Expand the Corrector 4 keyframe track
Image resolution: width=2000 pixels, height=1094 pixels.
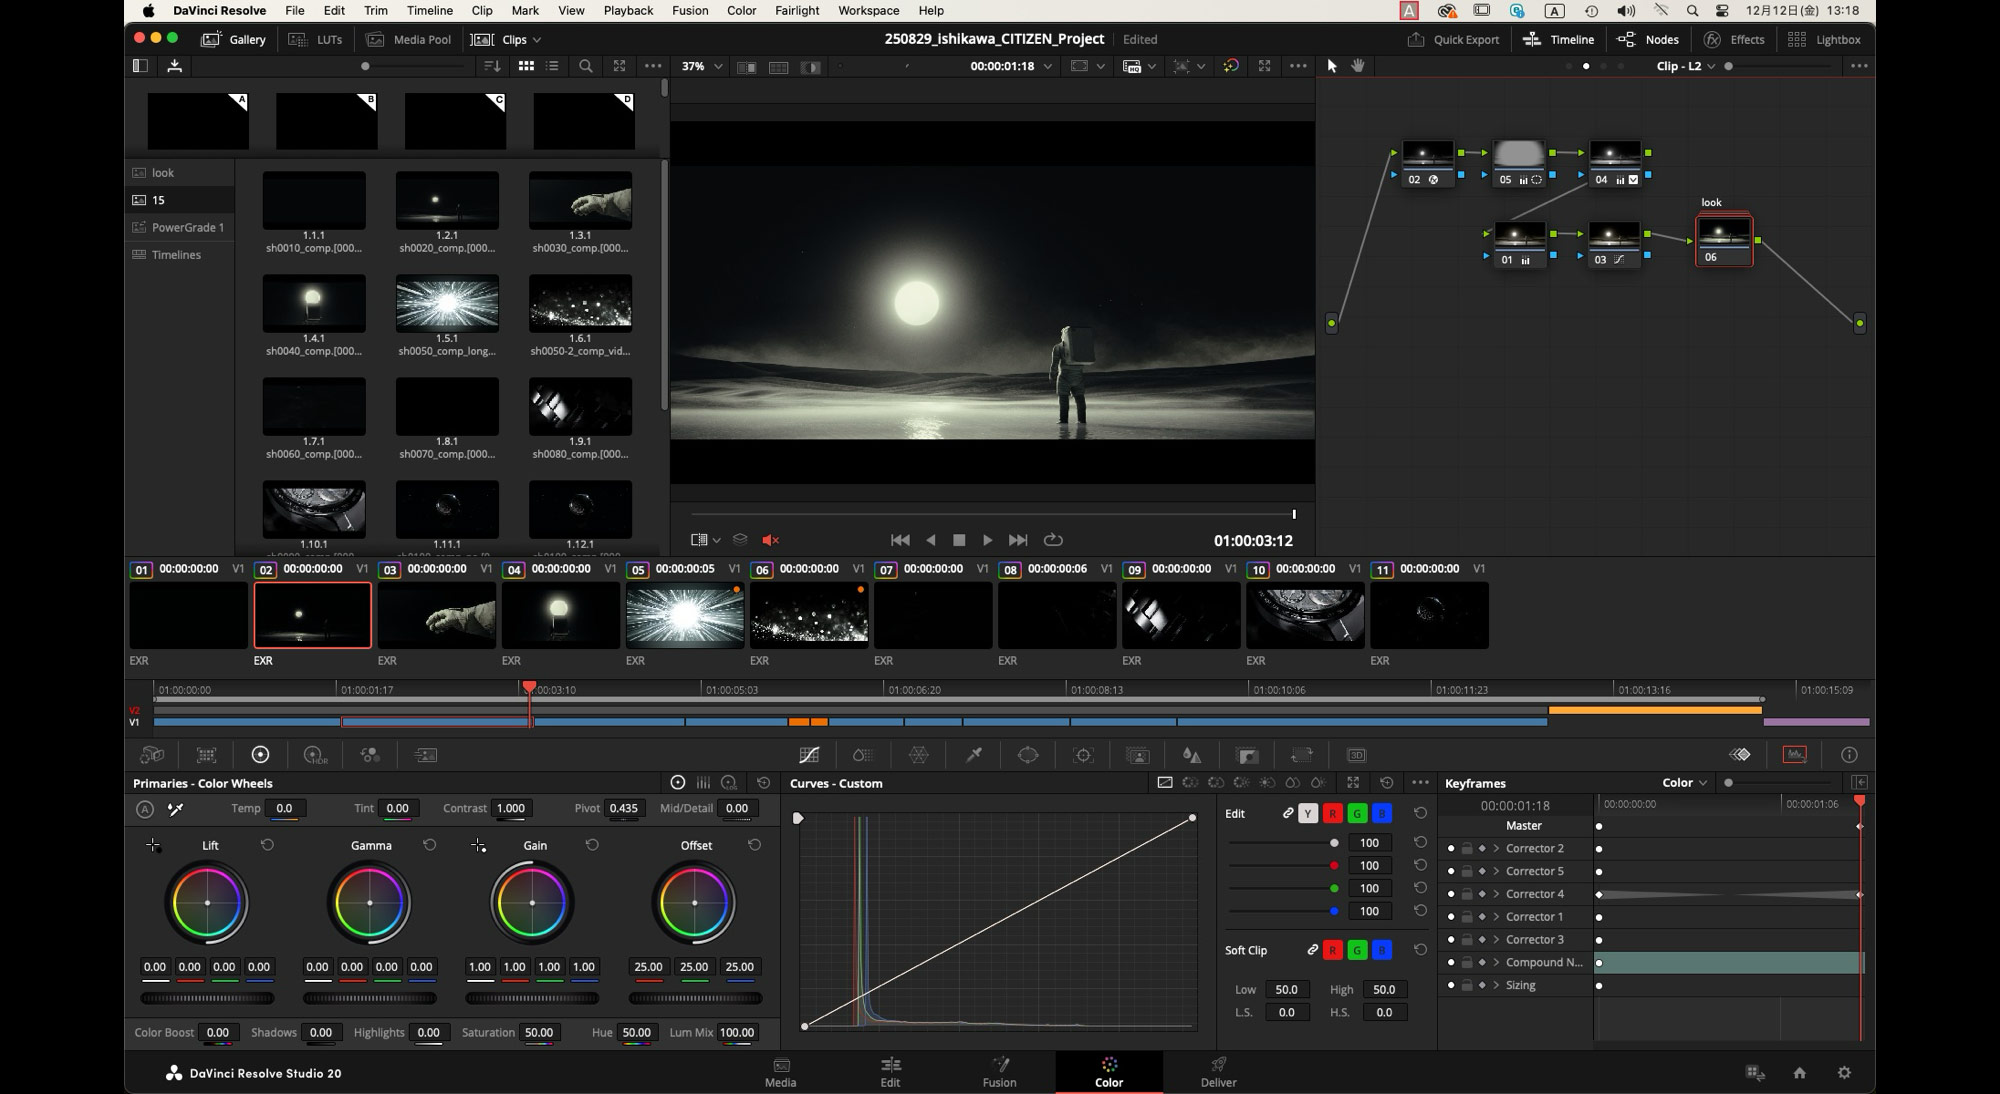1497,894
